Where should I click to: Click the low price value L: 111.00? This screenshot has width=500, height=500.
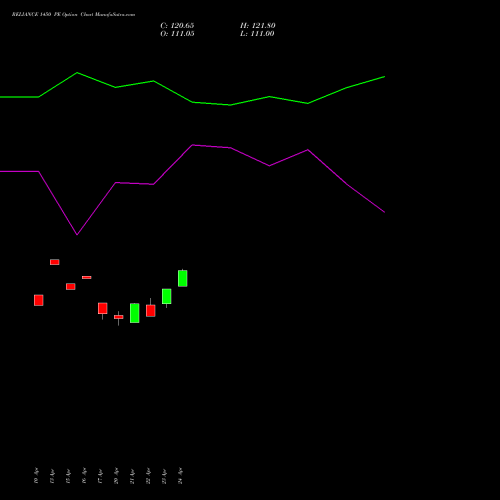(x=257, y=34)
